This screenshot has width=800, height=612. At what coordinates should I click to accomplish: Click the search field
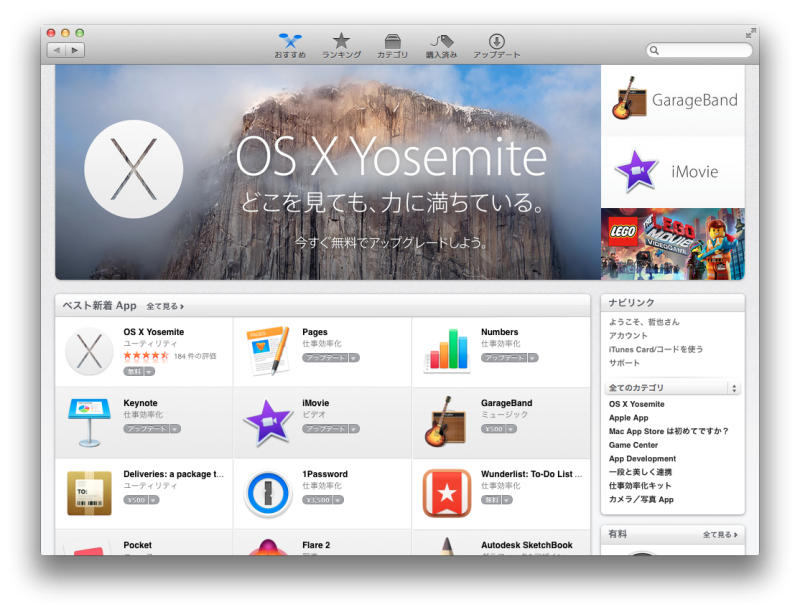click(699, 50)
